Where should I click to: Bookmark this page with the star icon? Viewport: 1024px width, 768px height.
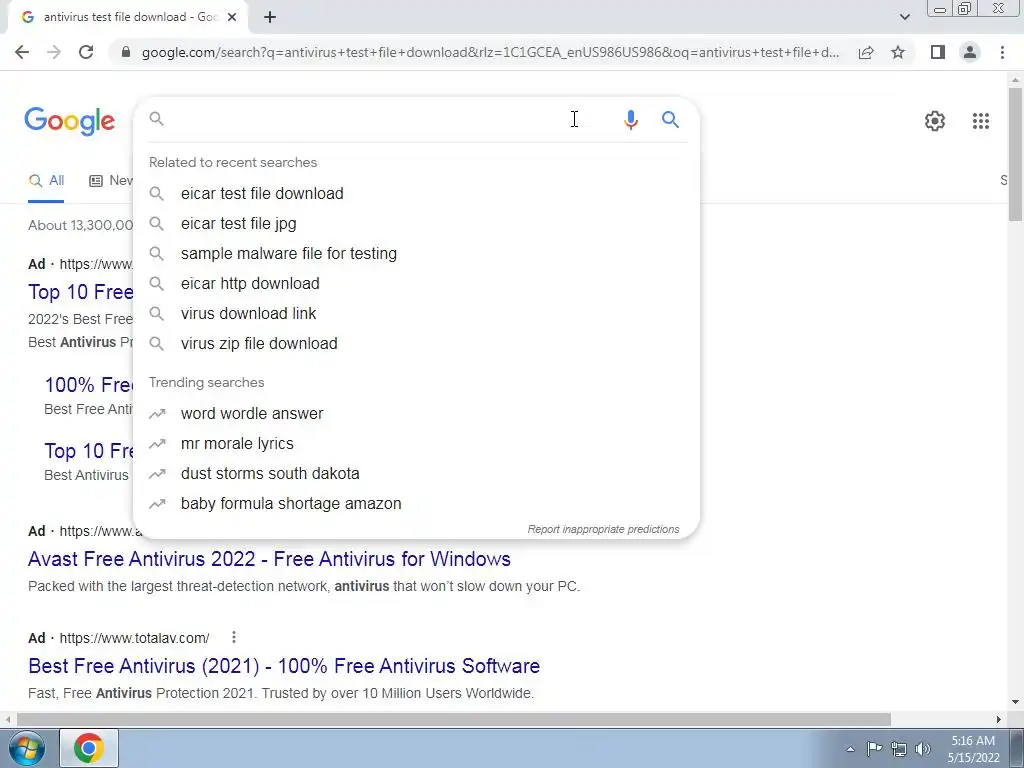(898, 52)
